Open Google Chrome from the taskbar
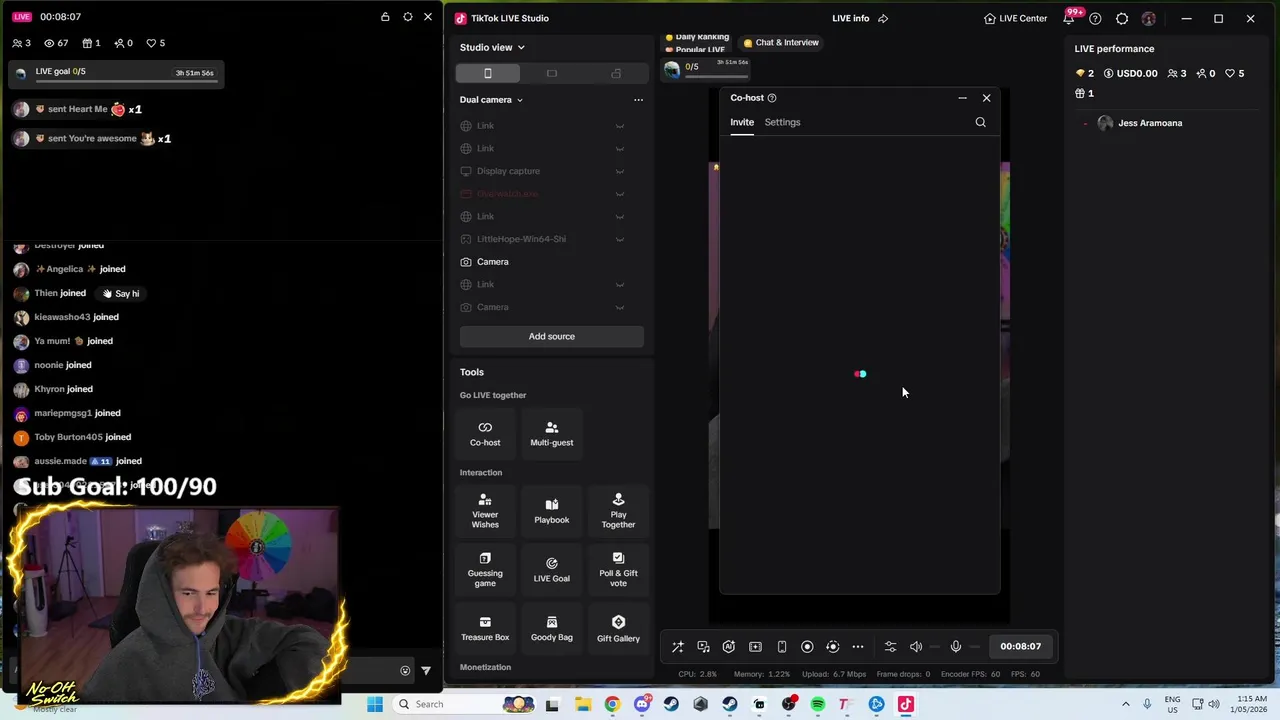 click(612, 704)
